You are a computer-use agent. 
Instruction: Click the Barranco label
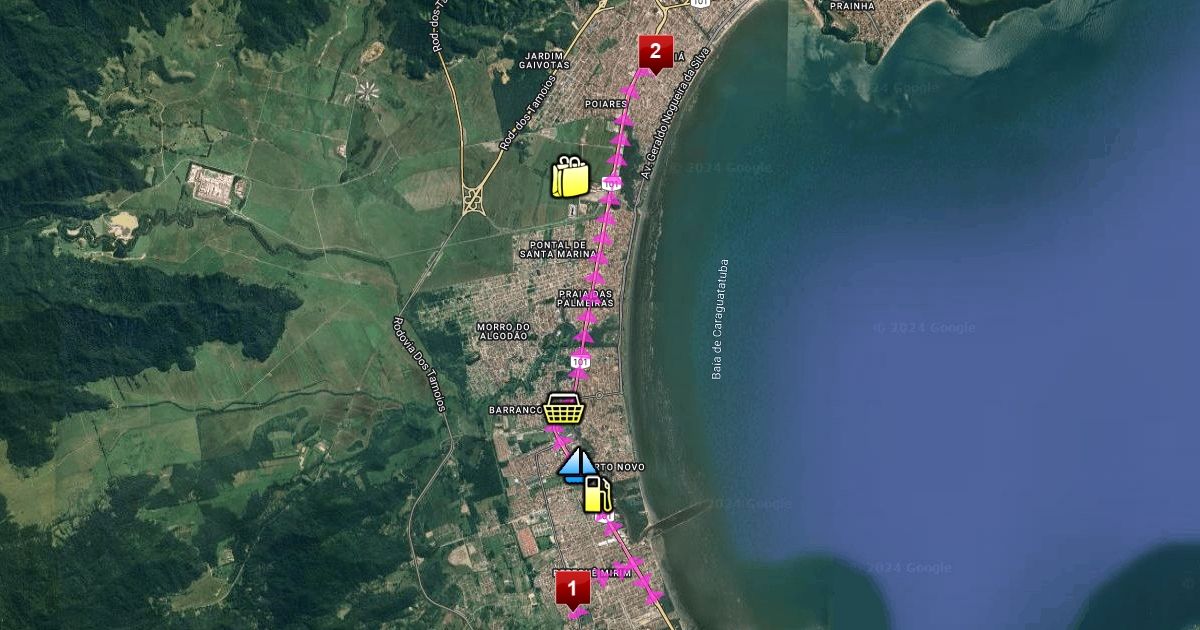pyautogui.click(x=515, y=410)
